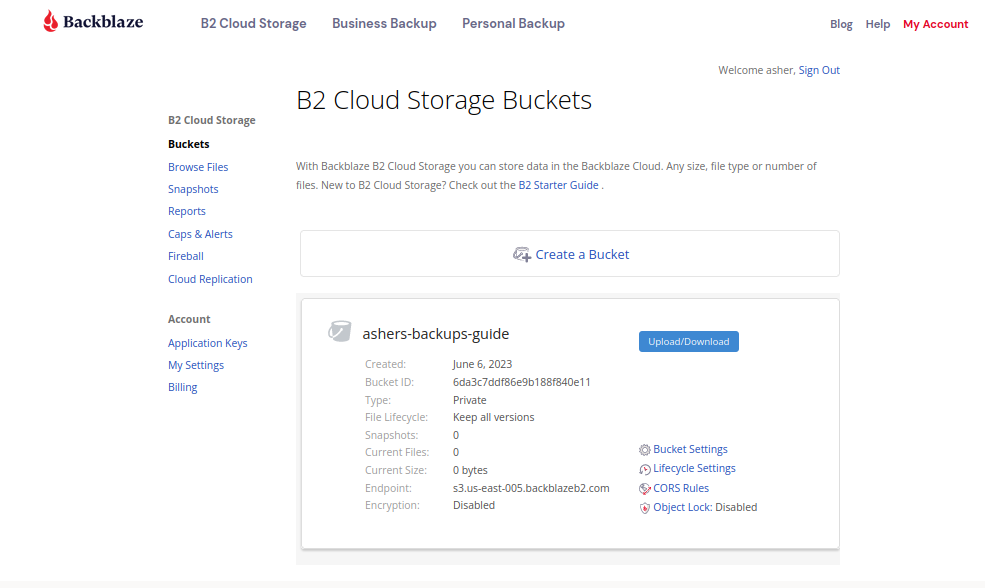Click the gear icon for Bucket Settings
Screen dimensions: 985x588
click(x=645, y=450)
